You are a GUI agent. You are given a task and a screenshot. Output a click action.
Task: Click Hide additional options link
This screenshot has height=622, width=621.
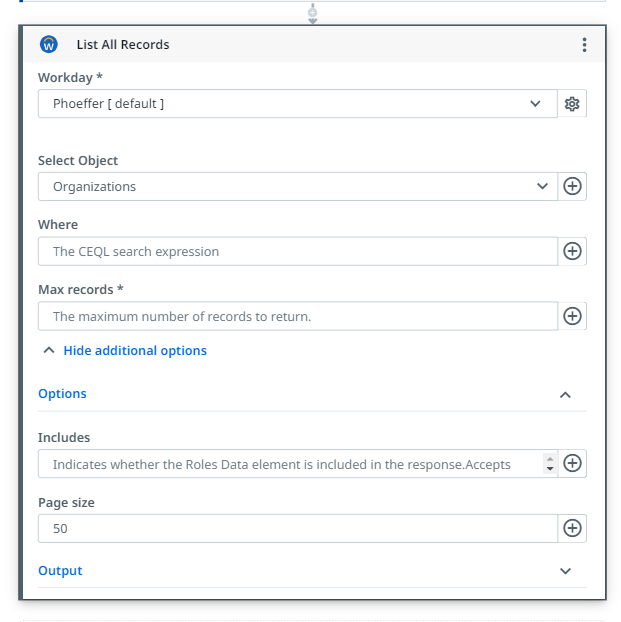[134, 351]
